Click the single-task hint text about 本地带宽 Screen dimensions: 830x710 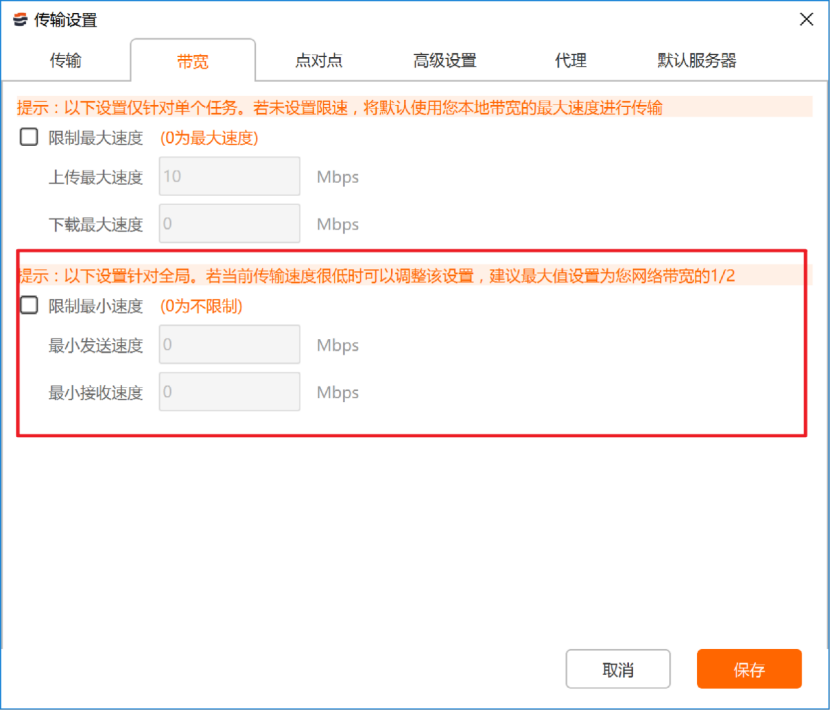(x=340, y=108)
